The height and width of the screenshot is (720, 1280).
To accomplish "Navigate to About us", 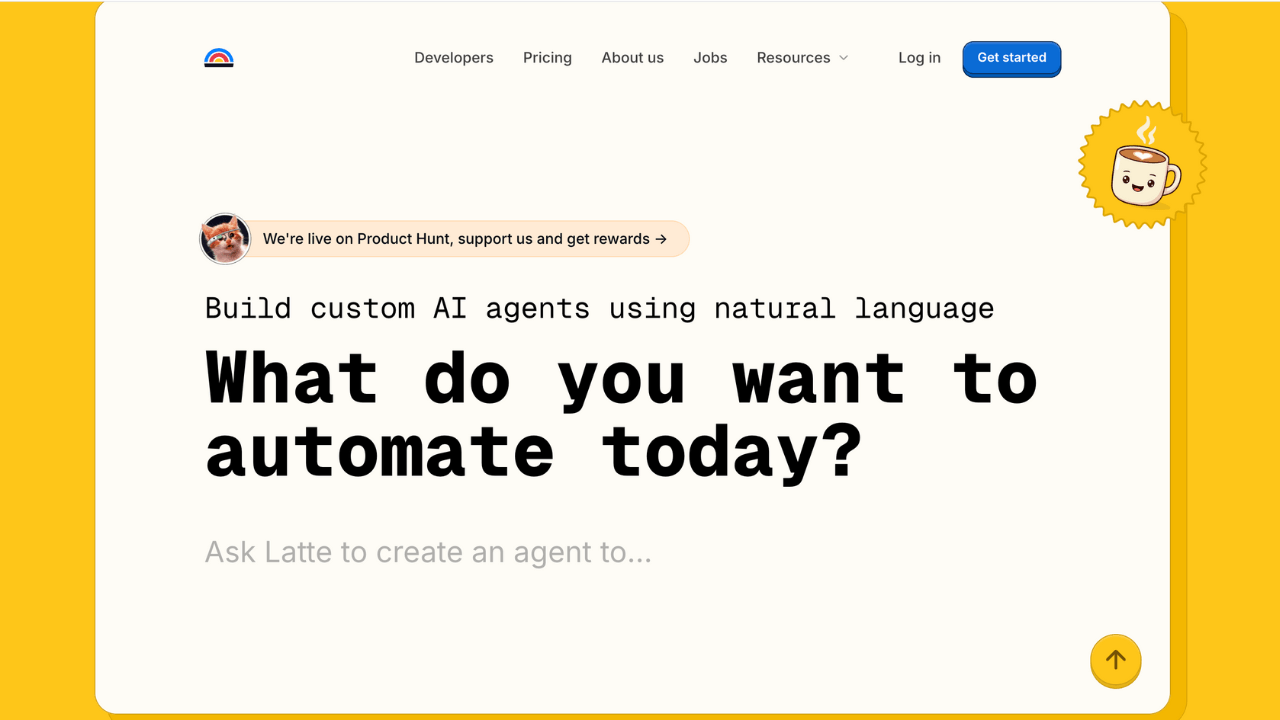I will pyautogui.click(x=632, y=58).
